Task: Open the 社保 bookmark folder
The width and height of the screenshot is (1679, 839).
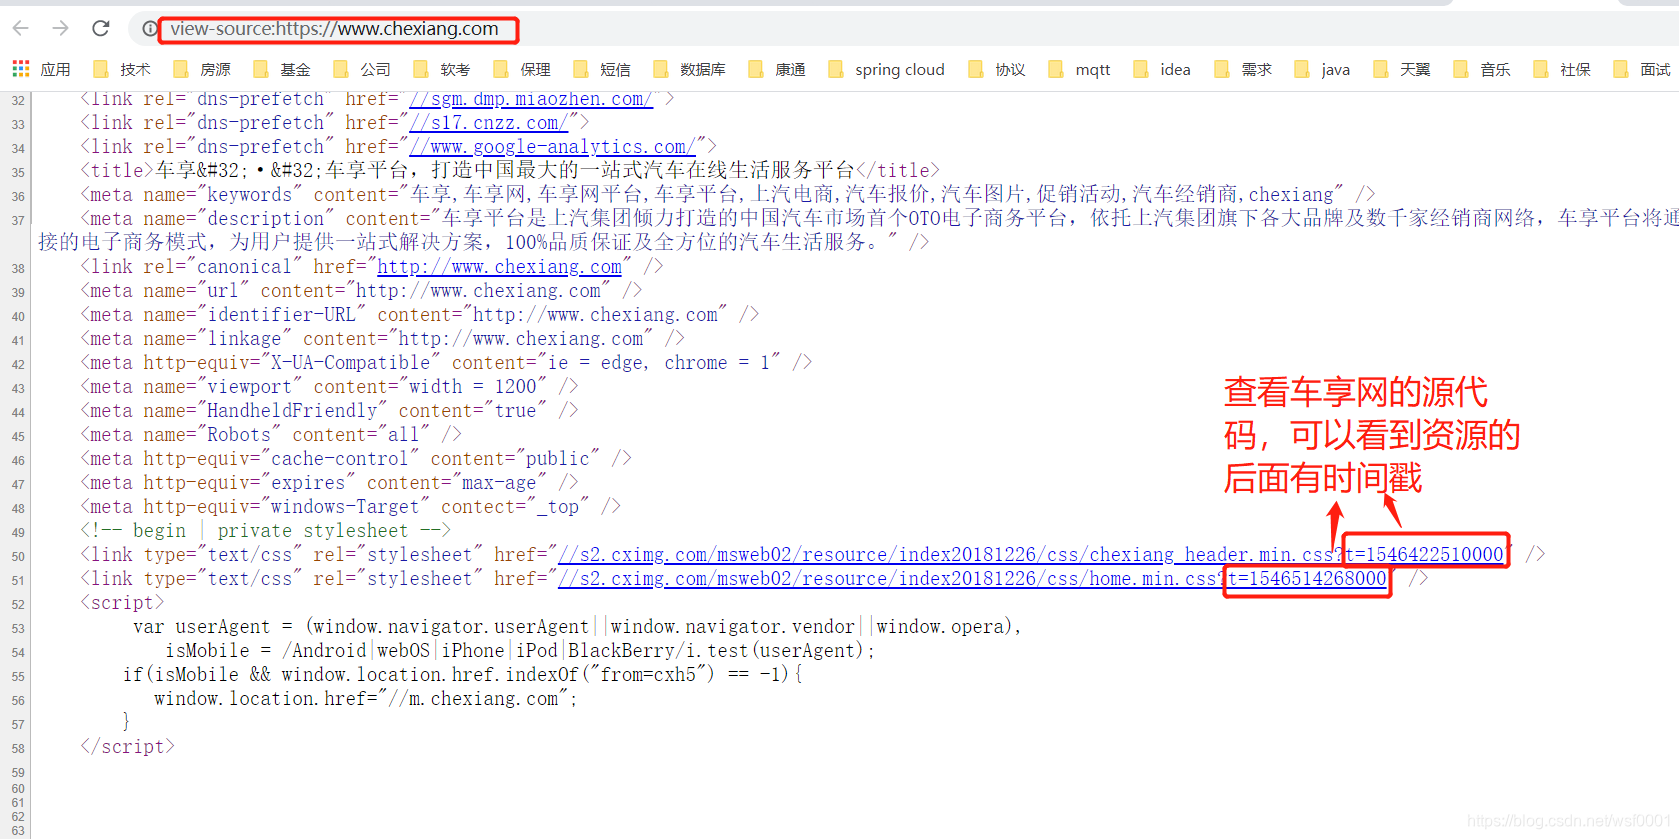Action: (1561, 69)
